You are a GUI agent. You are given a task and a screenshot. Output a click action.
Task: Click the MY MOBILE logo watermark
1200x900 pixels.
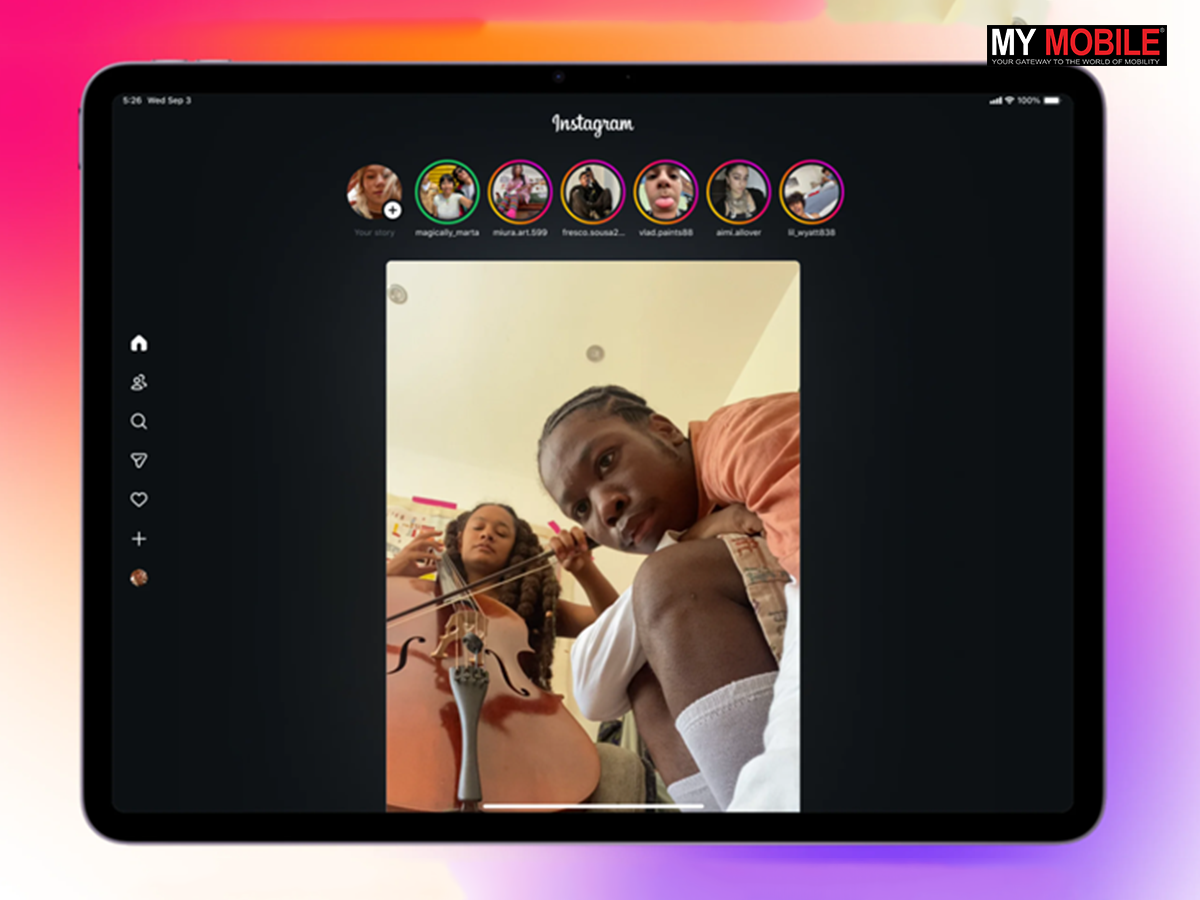pos(1077,46)
